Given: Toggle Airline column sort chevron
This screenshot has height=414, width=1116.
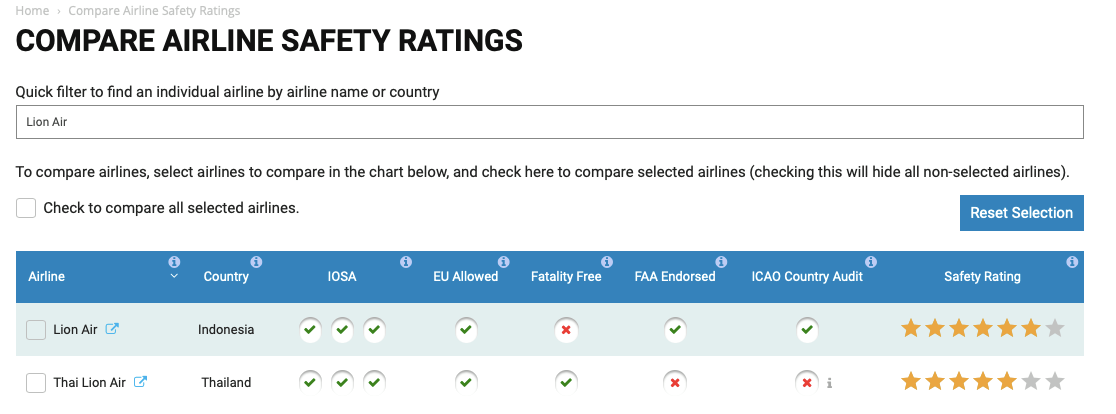Looking at the screenshot, I should pyautogui.click(x=174, y=277).
